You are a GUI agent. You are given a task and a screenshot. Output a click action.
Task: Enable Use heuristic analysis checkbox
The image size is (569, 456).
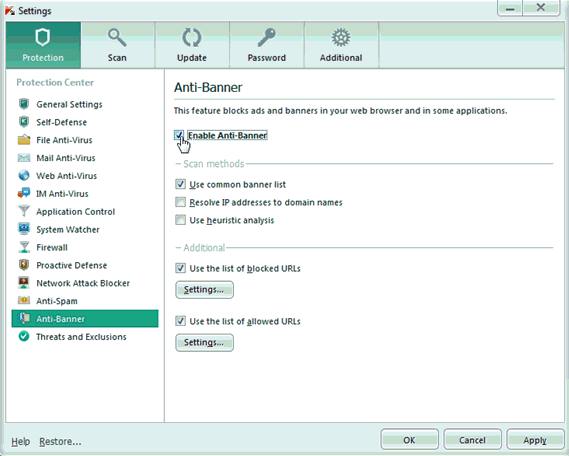click(x=180, y=220)
